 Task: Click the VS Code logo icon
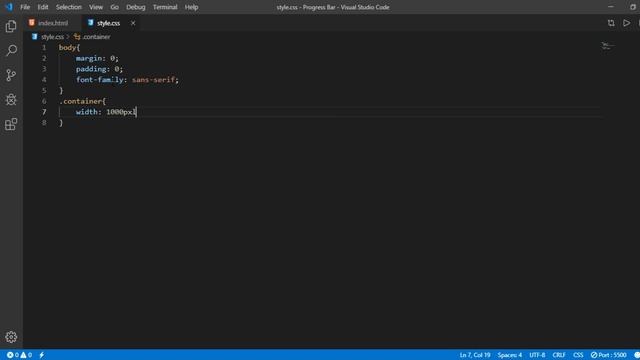(9, 7)
